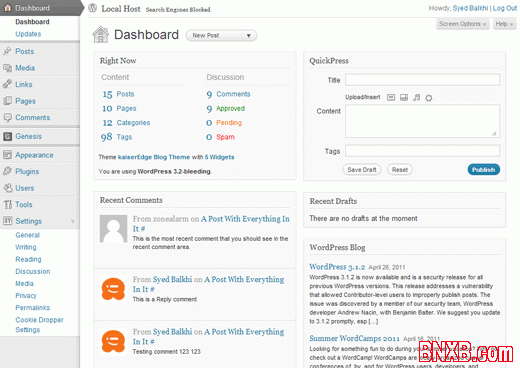Focus the QuickPress Content textarea
This screenshot has width=520, height=368.
coord(423,121)
